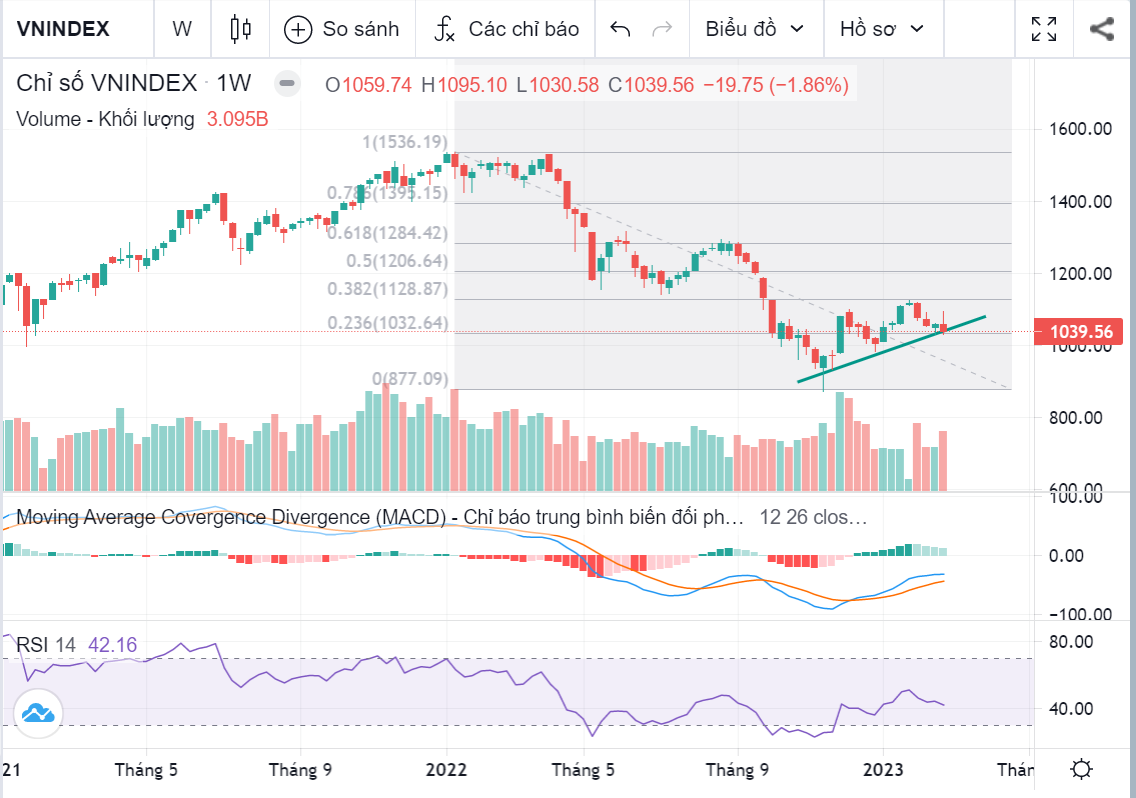Enter fullscreen chart mode
The image size is (1136, 798).
click(x=1044, y=29)
